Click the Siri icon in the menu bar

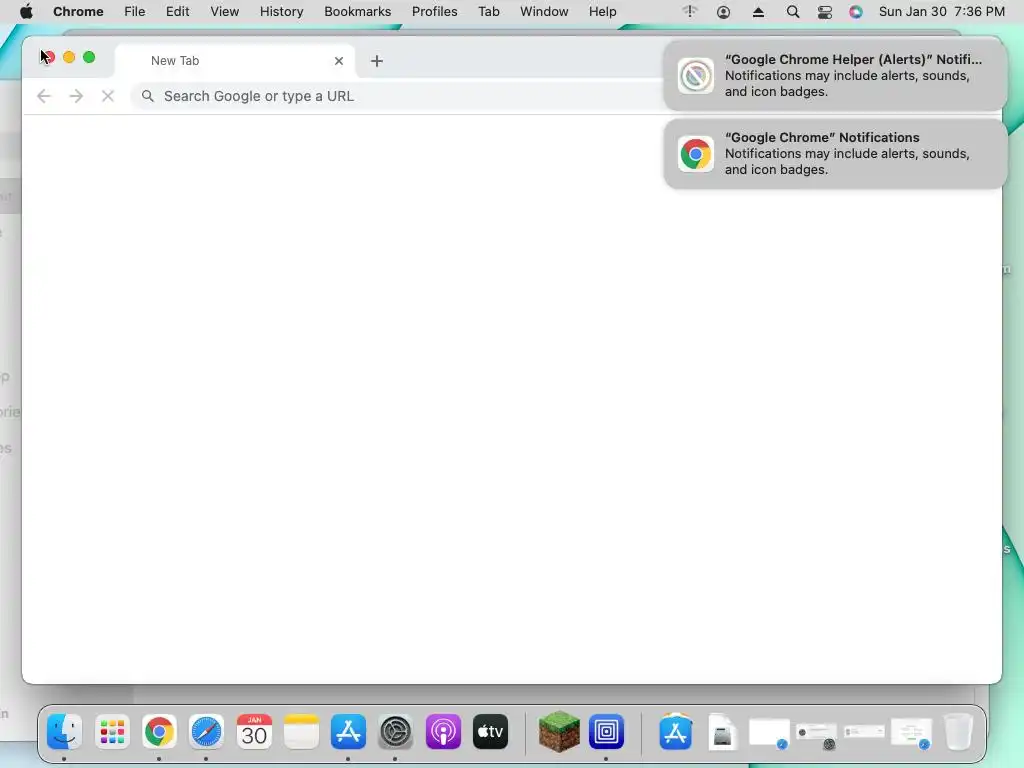pyautogui.click(x=856, y=12)
